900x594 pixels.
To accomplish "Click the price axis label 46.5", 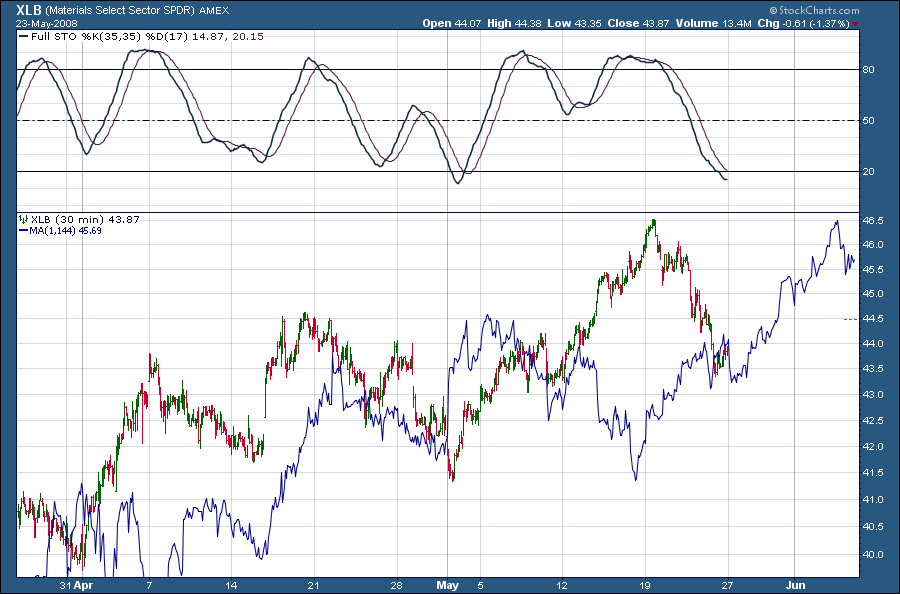I will click(872, 220).
